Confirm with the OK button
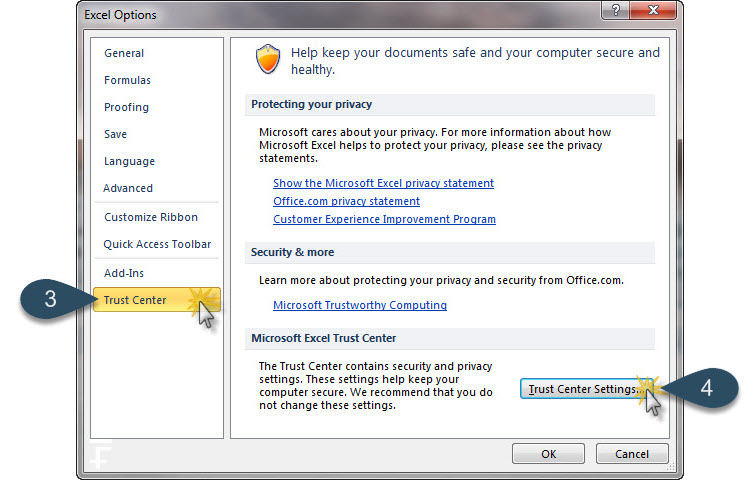This screenshot has width=755, height=480. 548,454
